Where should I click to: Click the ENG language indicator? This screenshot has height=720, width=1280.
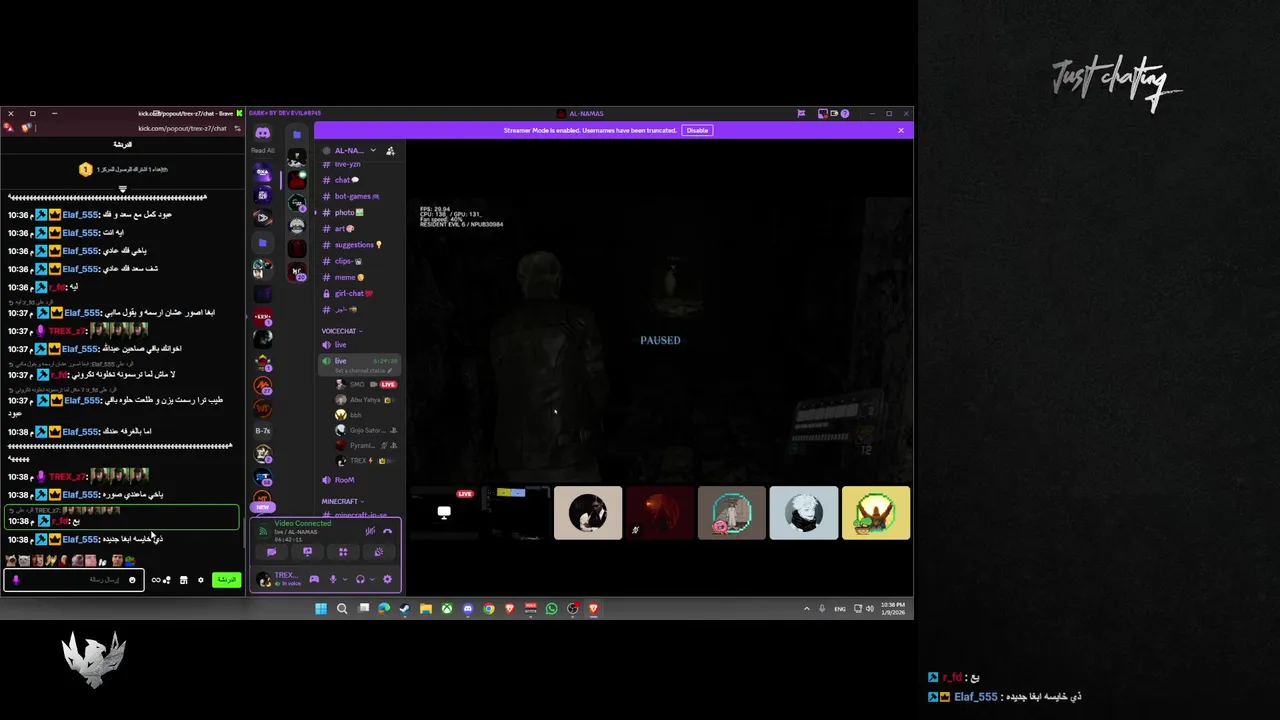pyautogui.click(x=840, y=608)
